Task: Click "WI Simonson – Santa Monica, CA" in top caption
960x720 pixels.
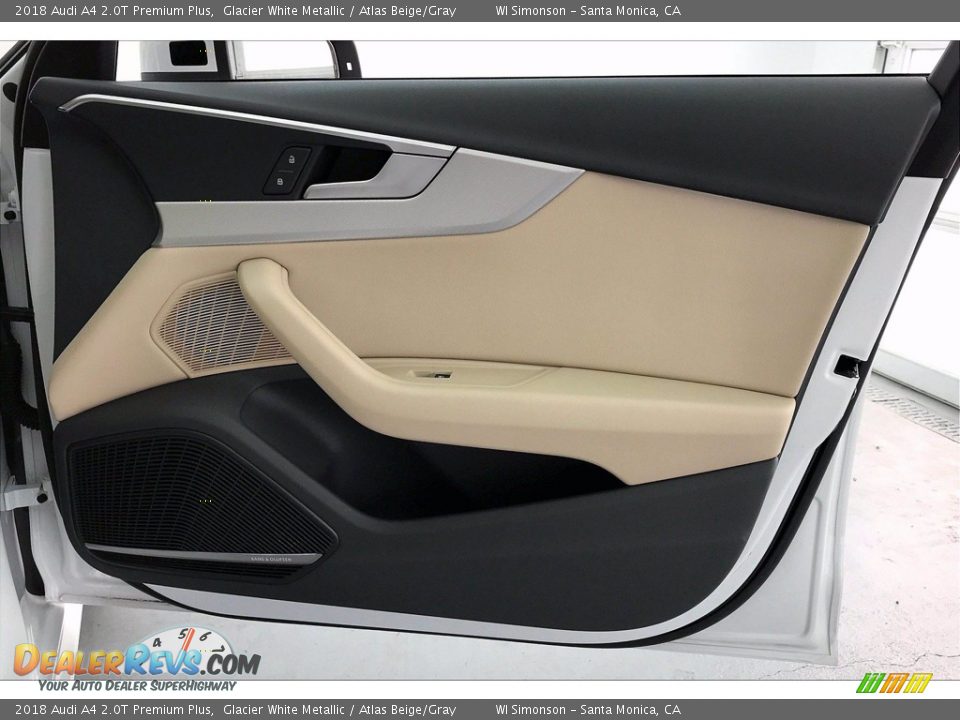Action: [x=588, y=10]
